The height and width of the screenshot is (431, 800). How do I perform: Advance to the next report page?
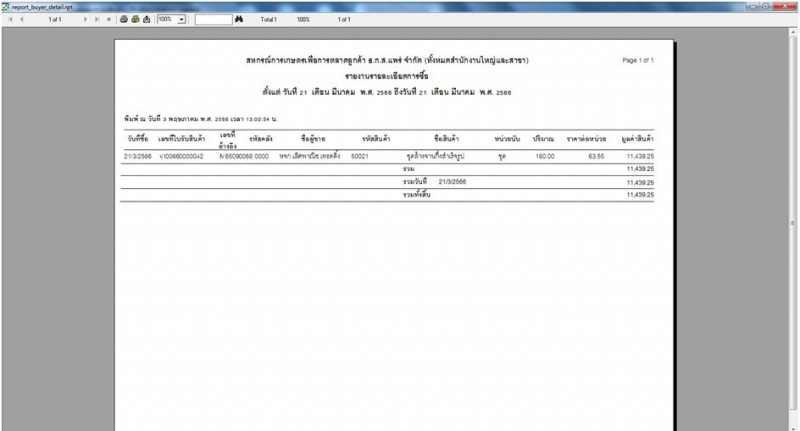pos(84,19)
